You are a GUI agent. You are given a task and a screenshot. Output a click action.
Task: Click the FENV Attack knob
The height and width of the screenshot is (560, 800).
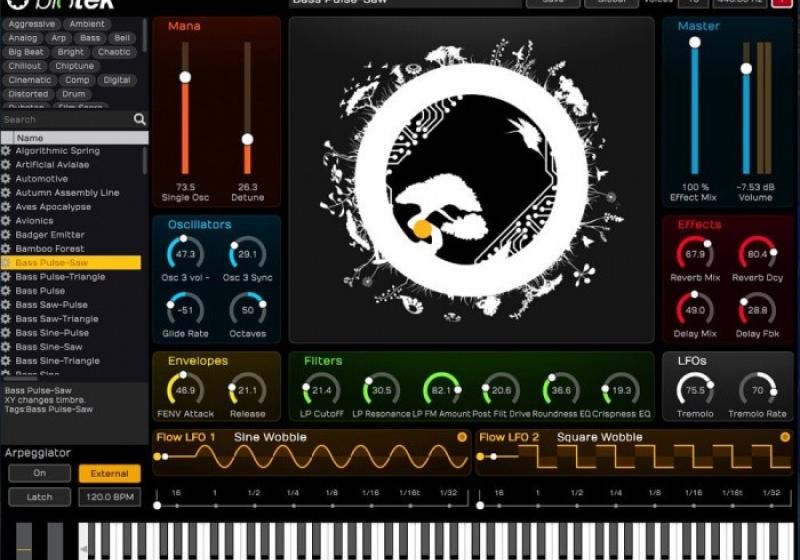point(185,390)
